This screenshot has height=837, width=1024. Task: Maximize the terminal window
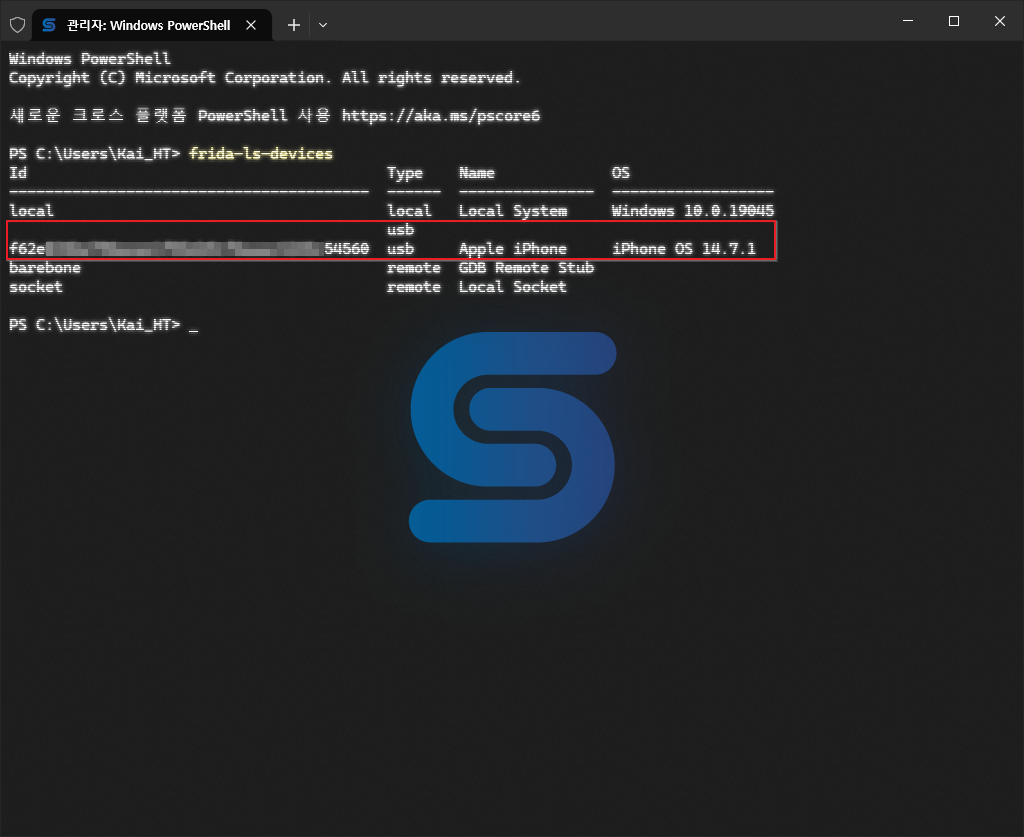(x=953, y=21)
